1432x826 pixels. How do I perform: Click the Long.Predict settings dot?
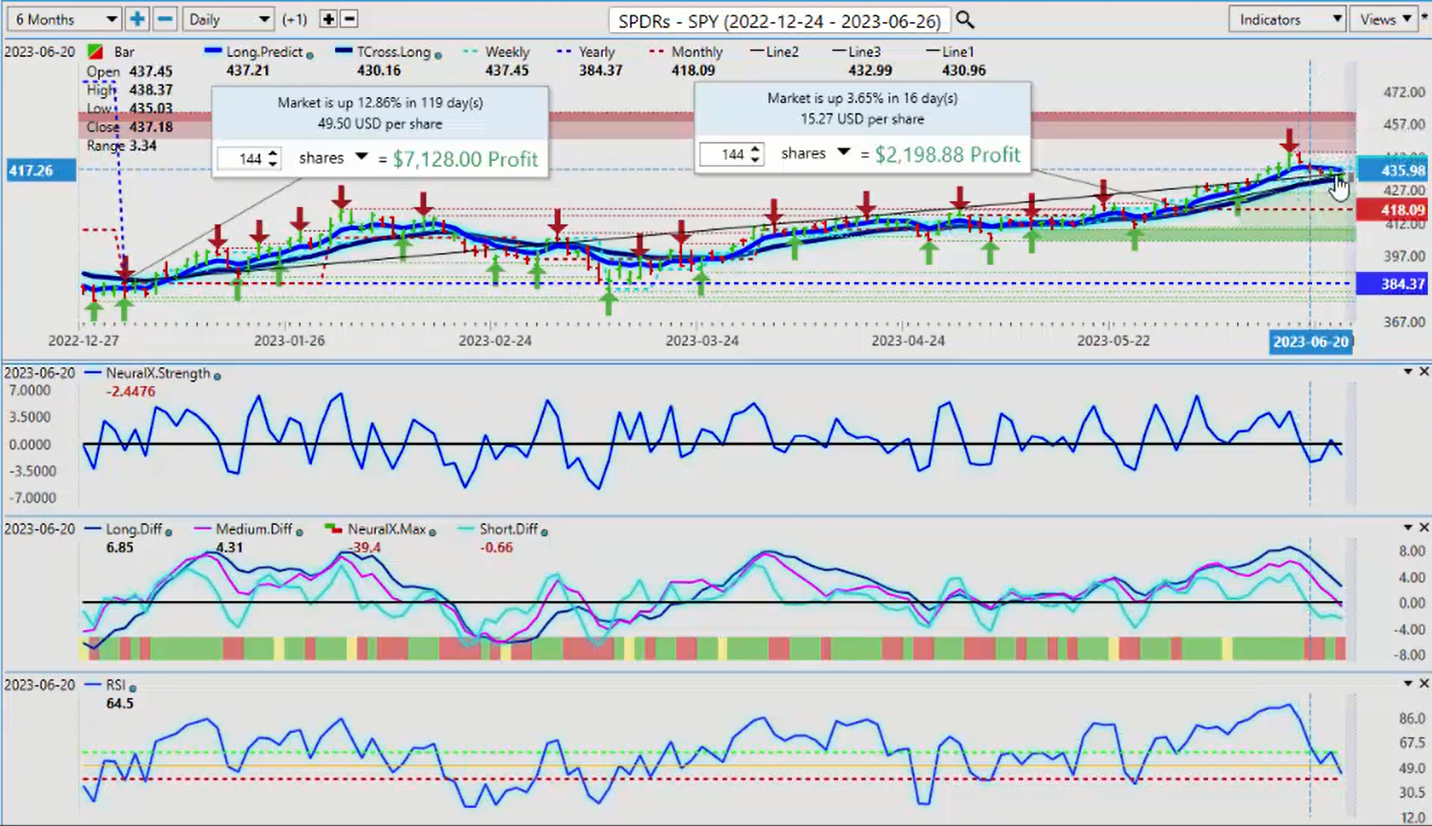pyautogui.click(x=309, y=55)
